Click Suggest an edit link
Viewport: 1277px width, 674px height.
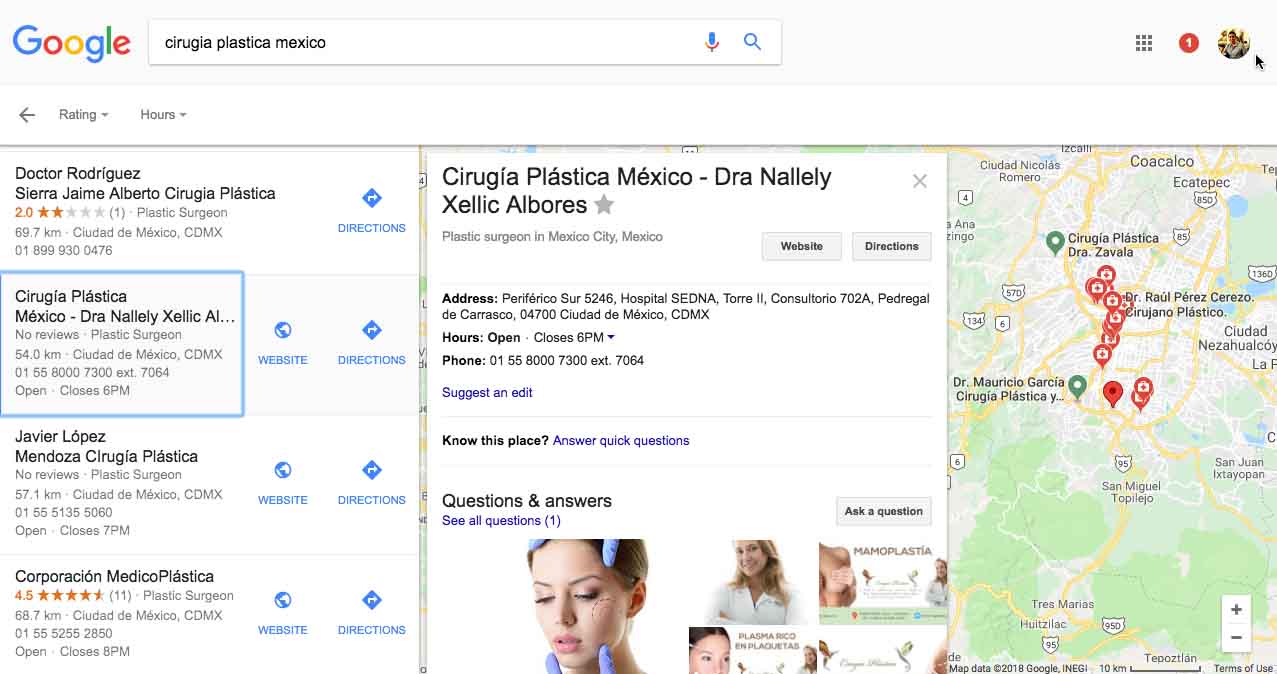coord(487,393)
